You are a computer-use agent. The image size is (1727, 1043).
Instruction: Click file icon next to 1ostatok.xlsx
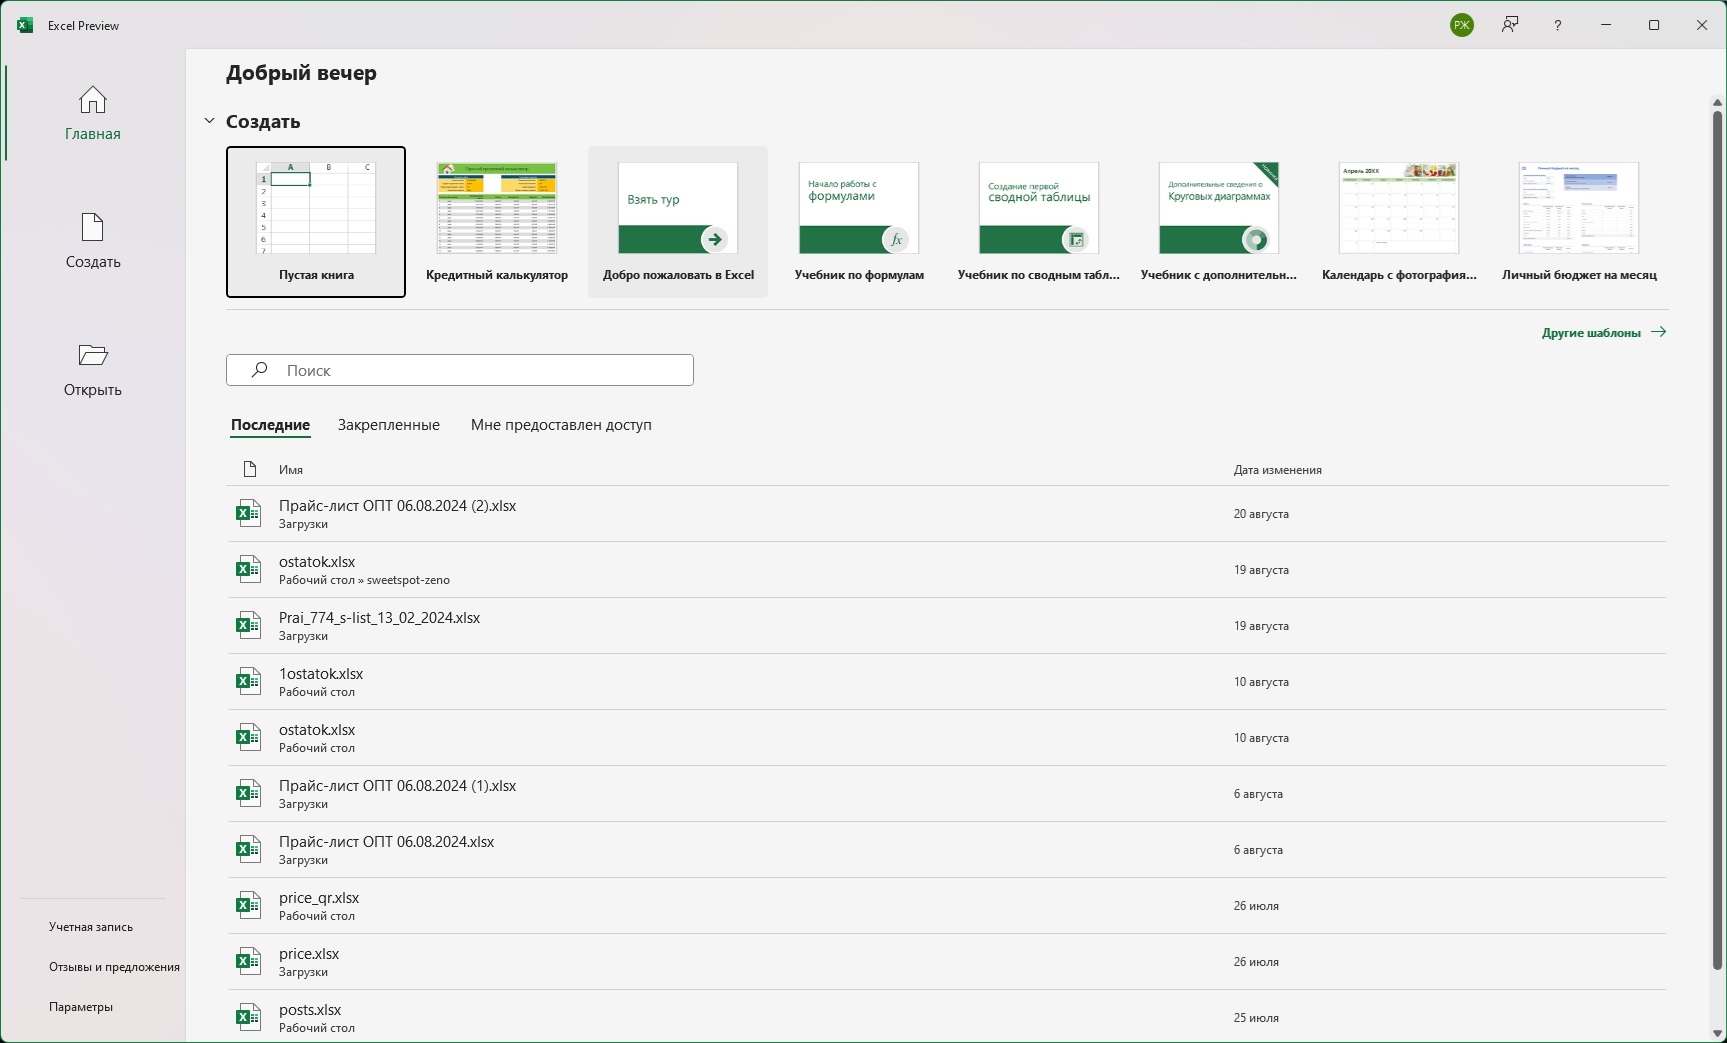248,682
